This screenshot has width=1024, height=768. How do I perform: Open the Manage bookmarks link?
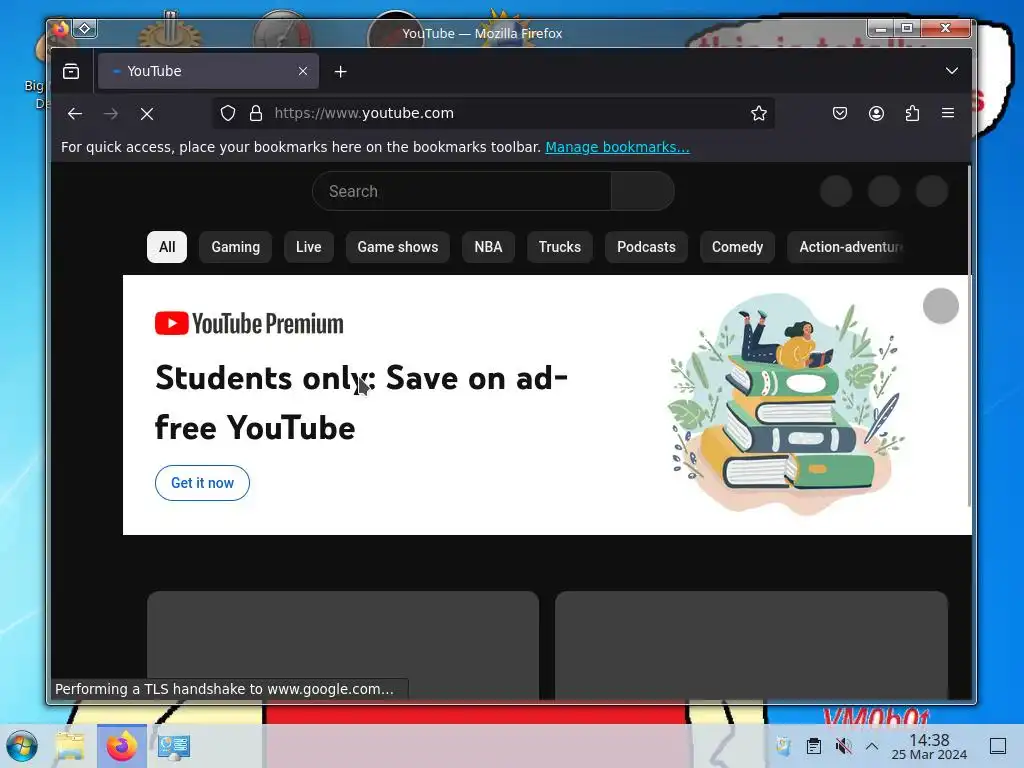pos(617,147)
